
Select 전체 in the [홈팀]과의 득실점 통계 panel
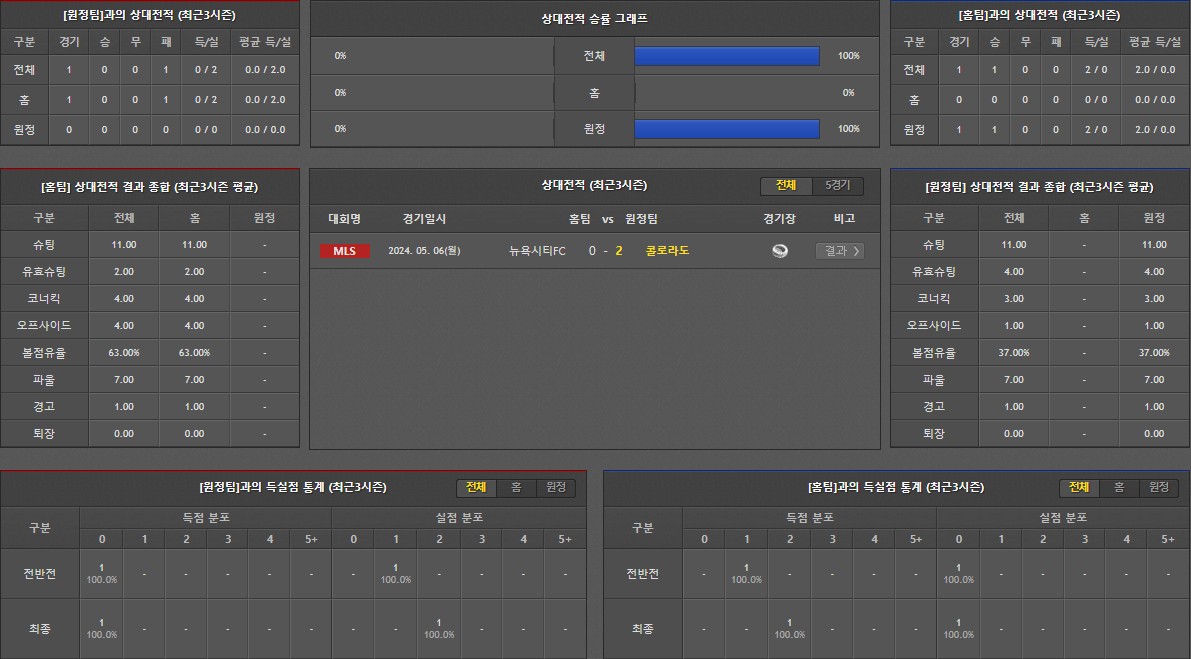click(1079, 487)
